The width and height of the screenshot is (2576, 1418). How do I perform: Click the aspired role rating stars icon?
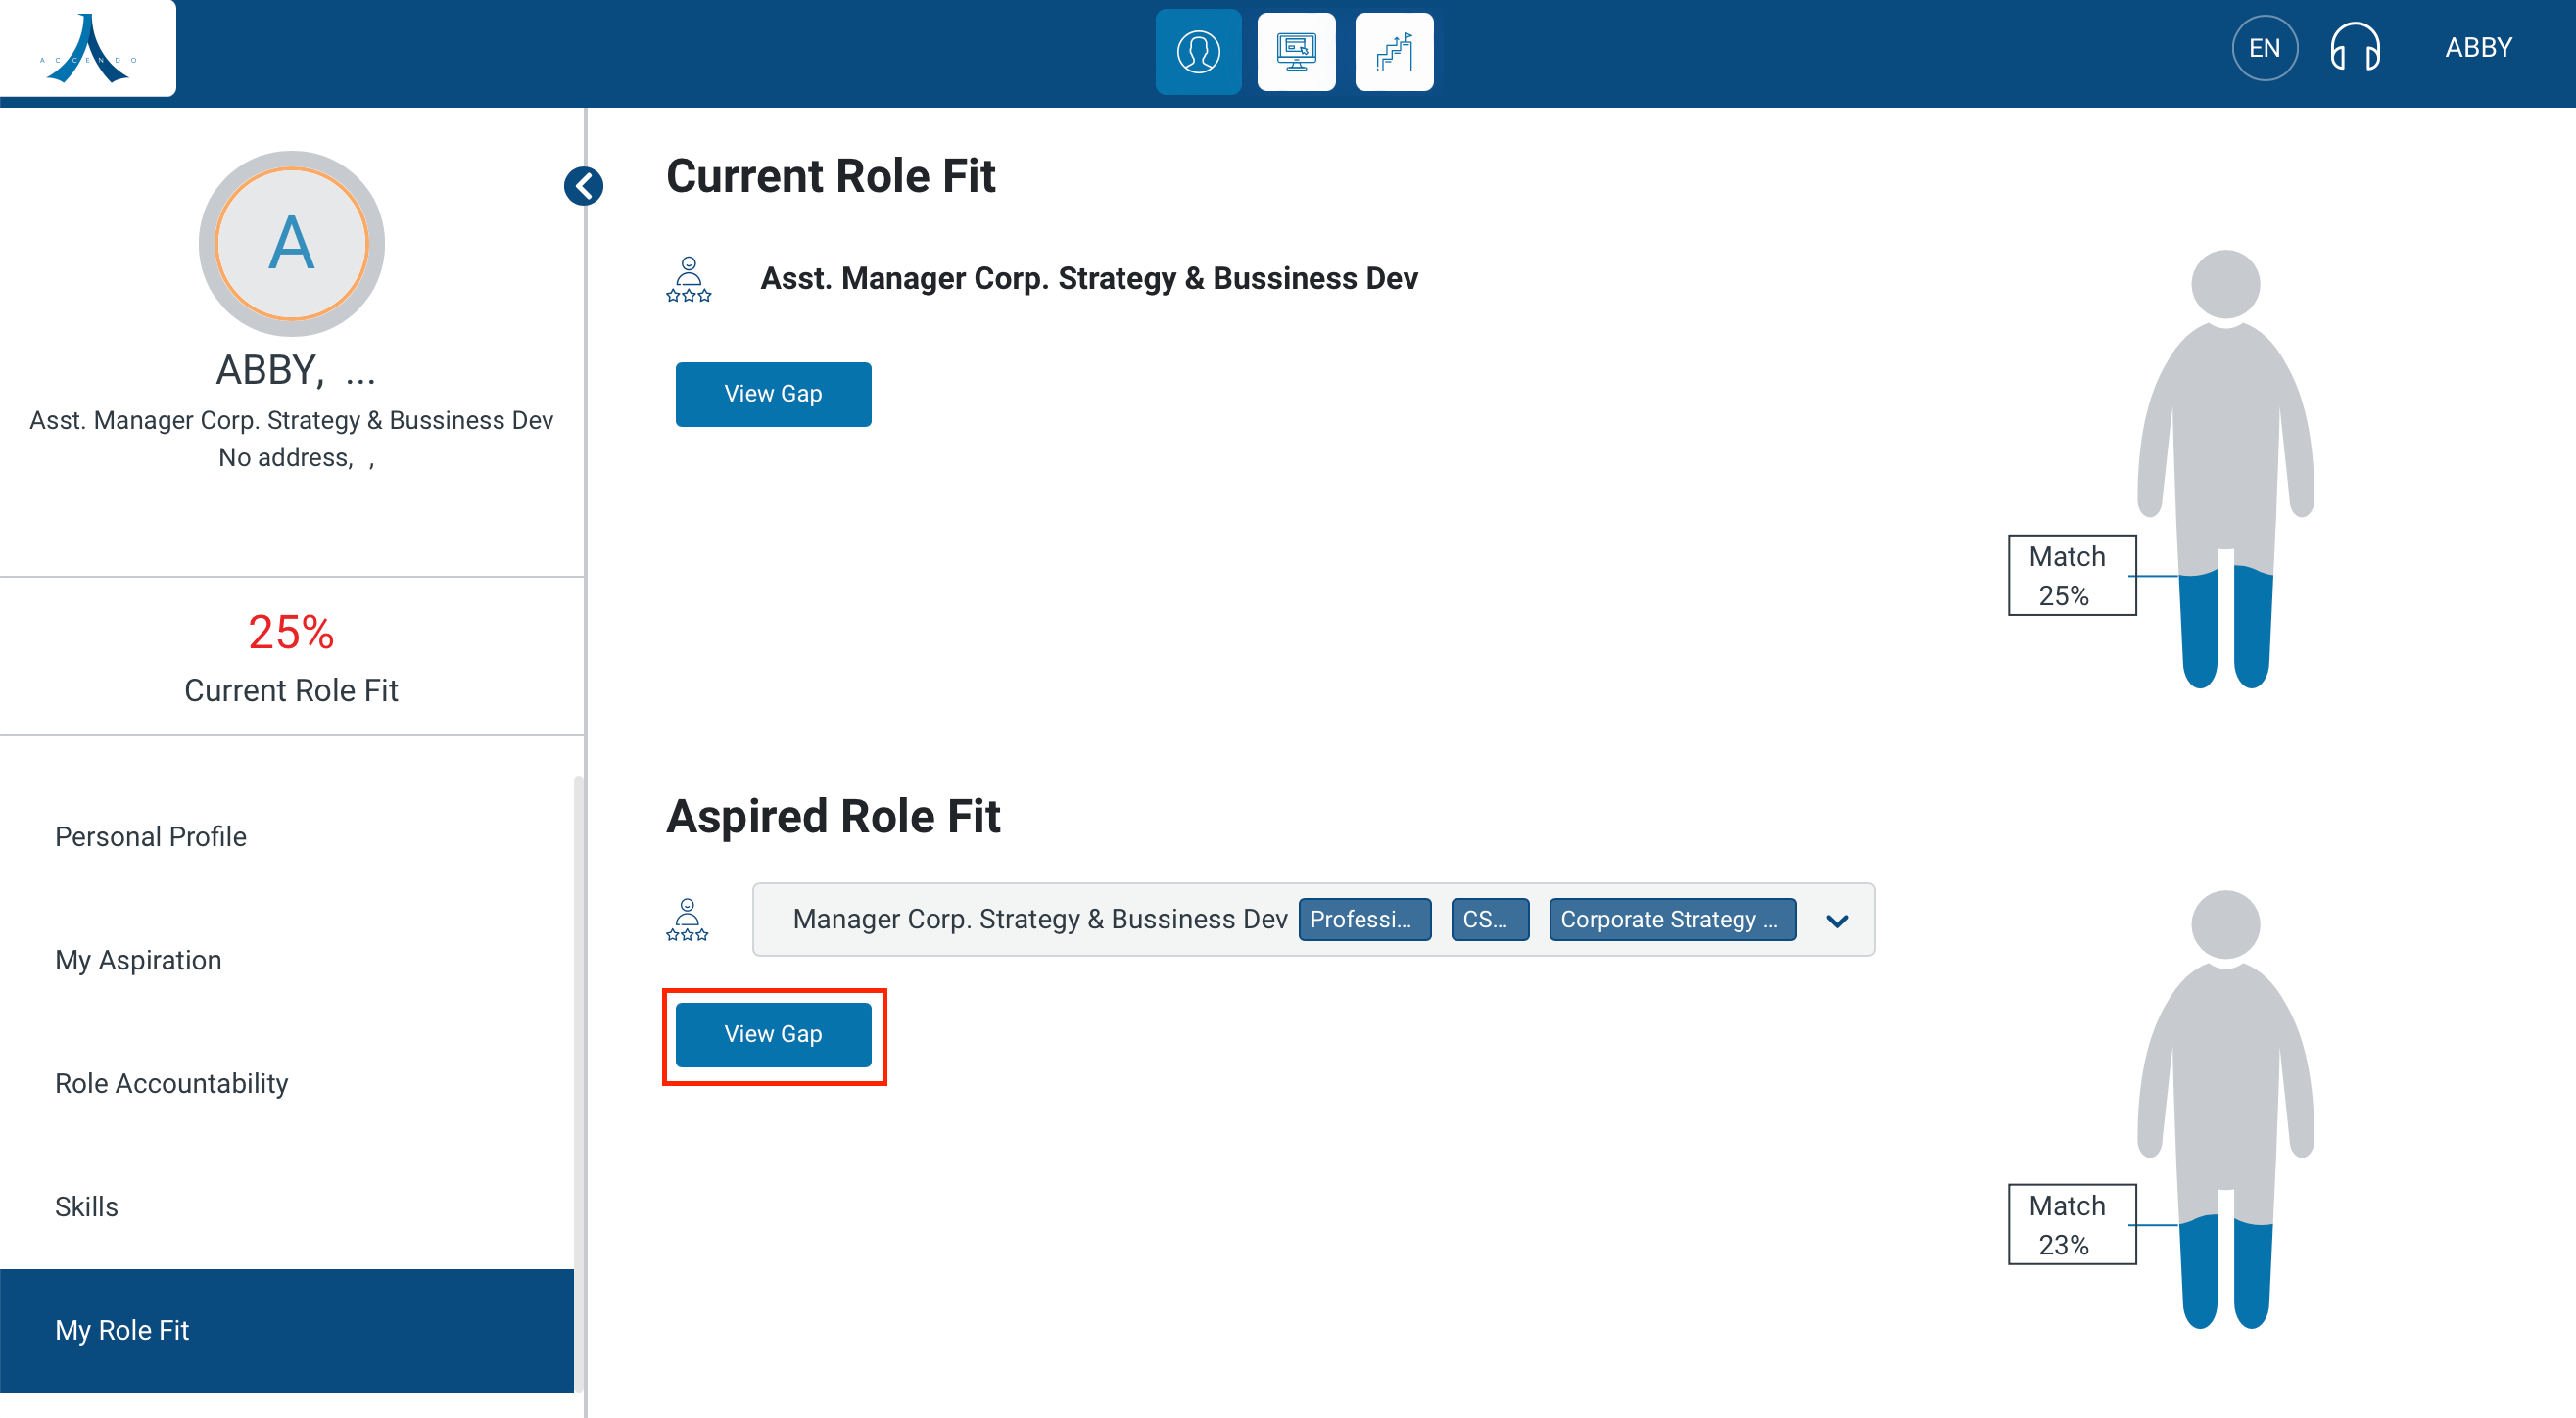687,920
